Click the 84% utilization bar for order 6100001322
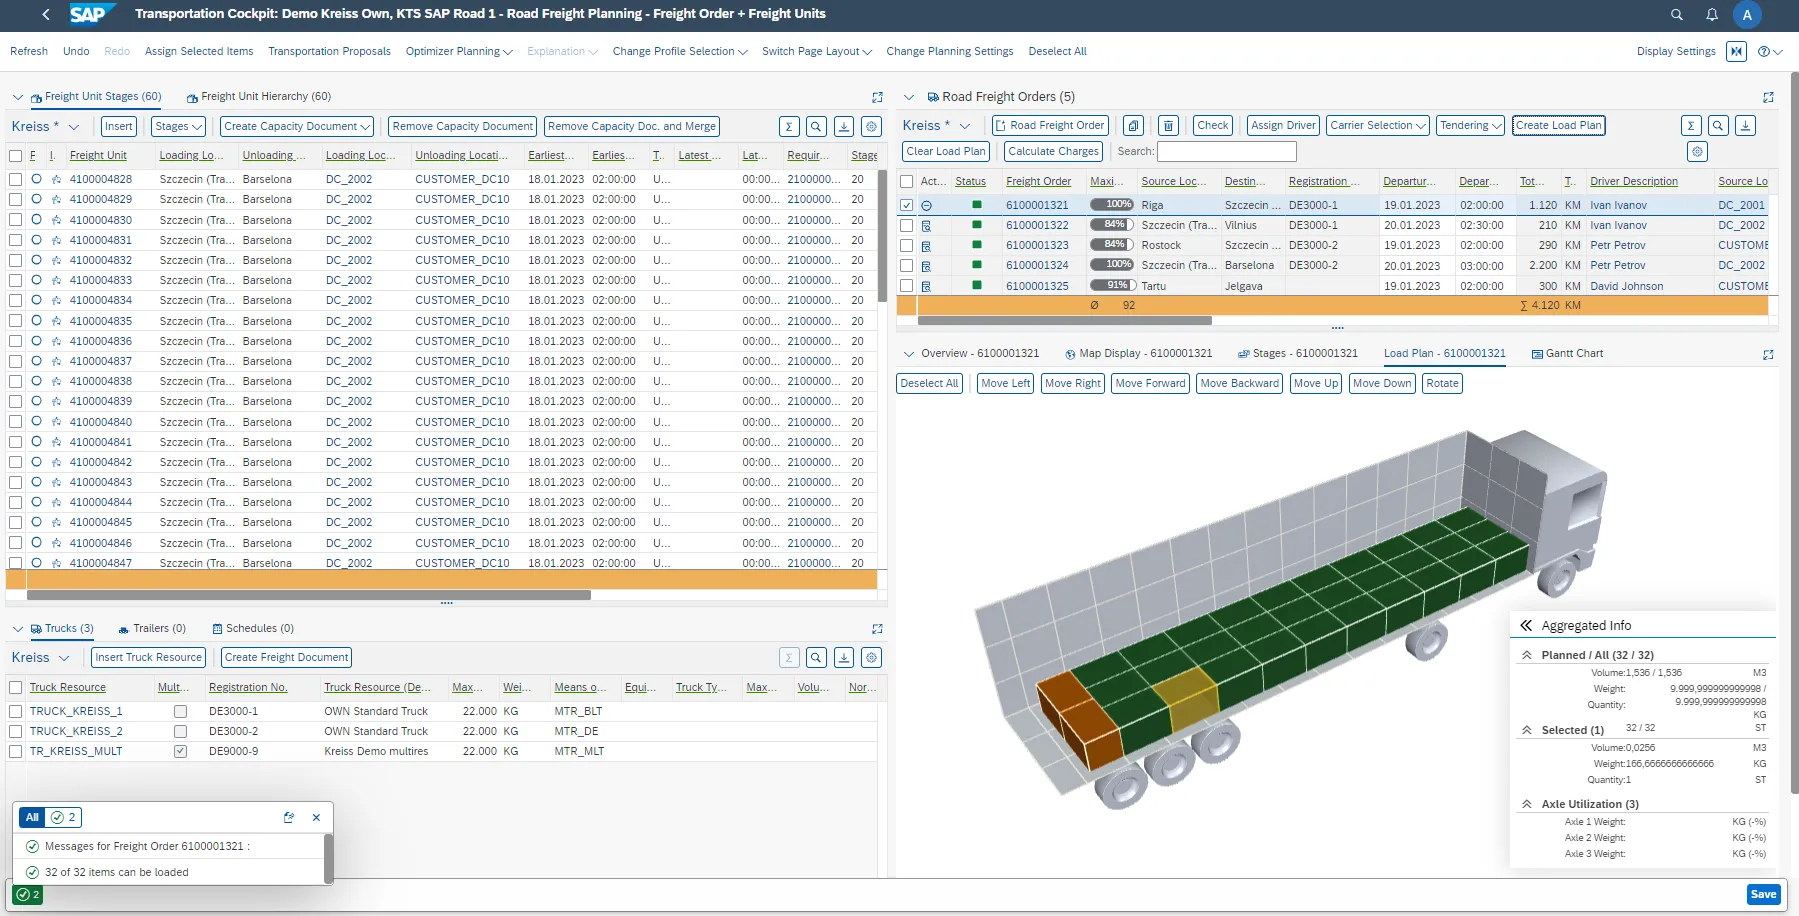Viewport: 1799px width, 916px height. click(x=1111, y=225)
